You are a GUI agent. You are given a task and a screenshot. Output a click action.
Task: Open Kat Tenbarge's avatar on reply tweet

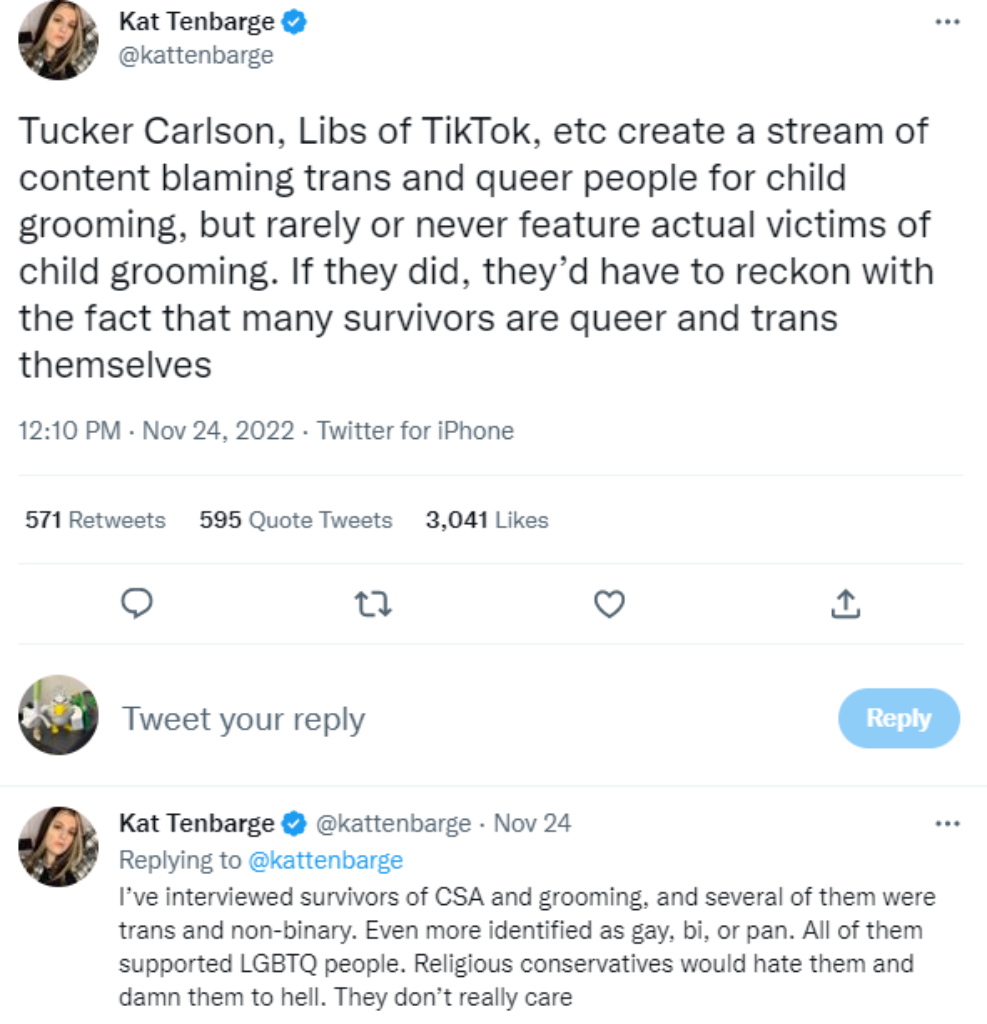[x=58, y=846]
